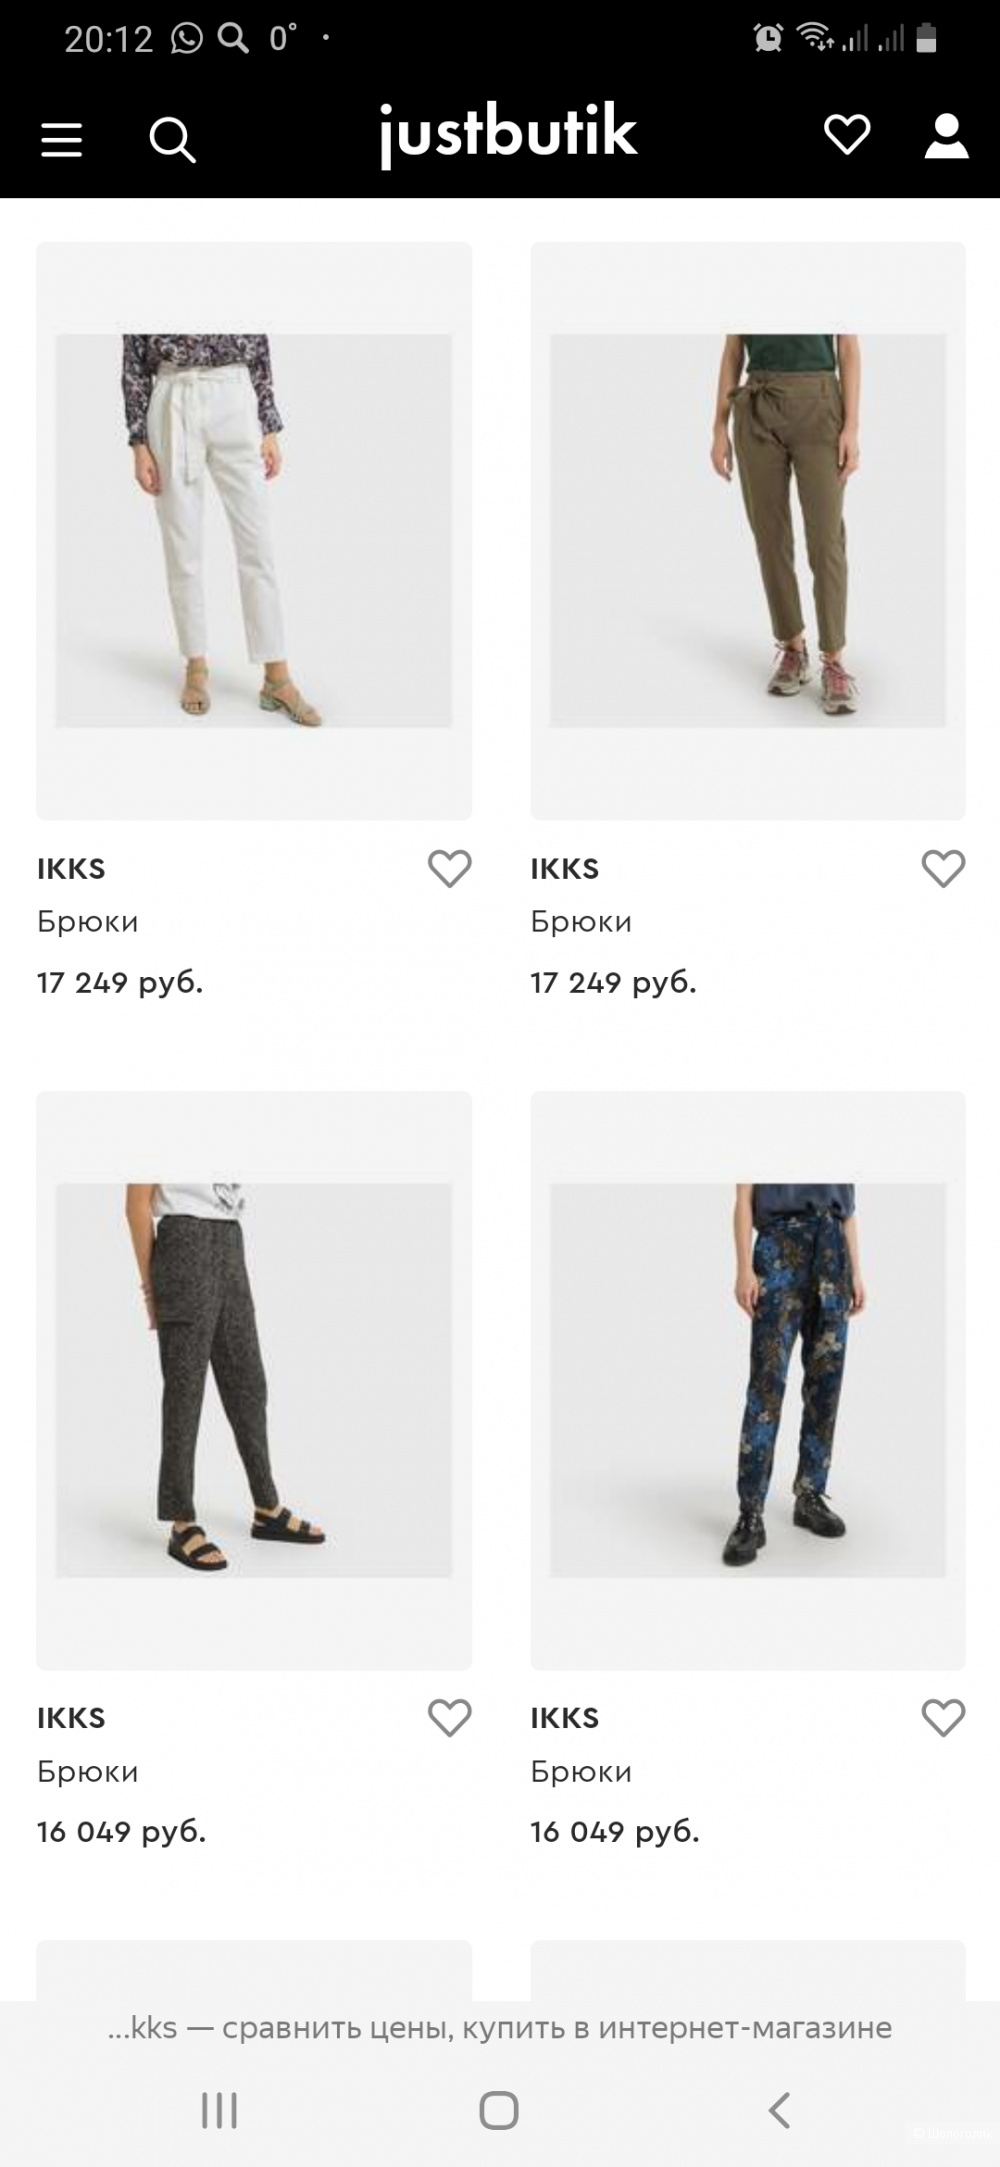Click IKKS brand above white trousers price
This screenshot has width=1000, height=2167.
click(x=71, y=869)
